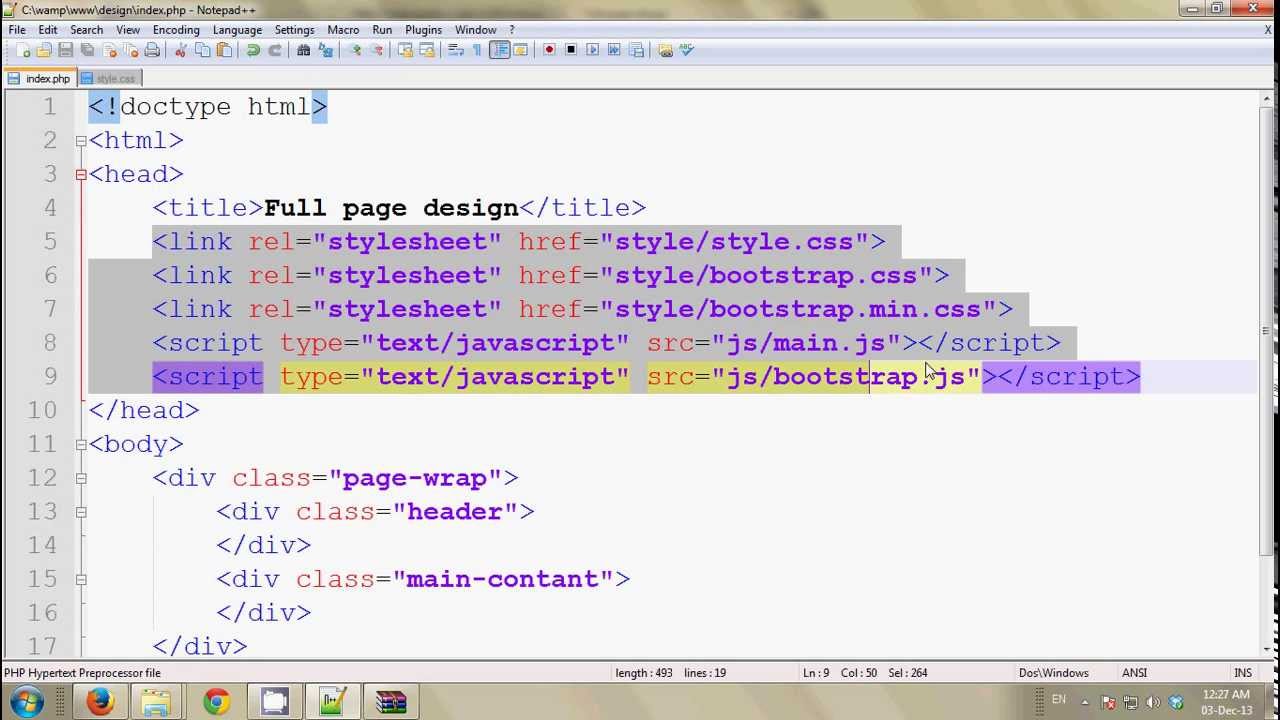
Task: Switch to the style.css tab
Action: pyautogui.click(x=109, y=78)
